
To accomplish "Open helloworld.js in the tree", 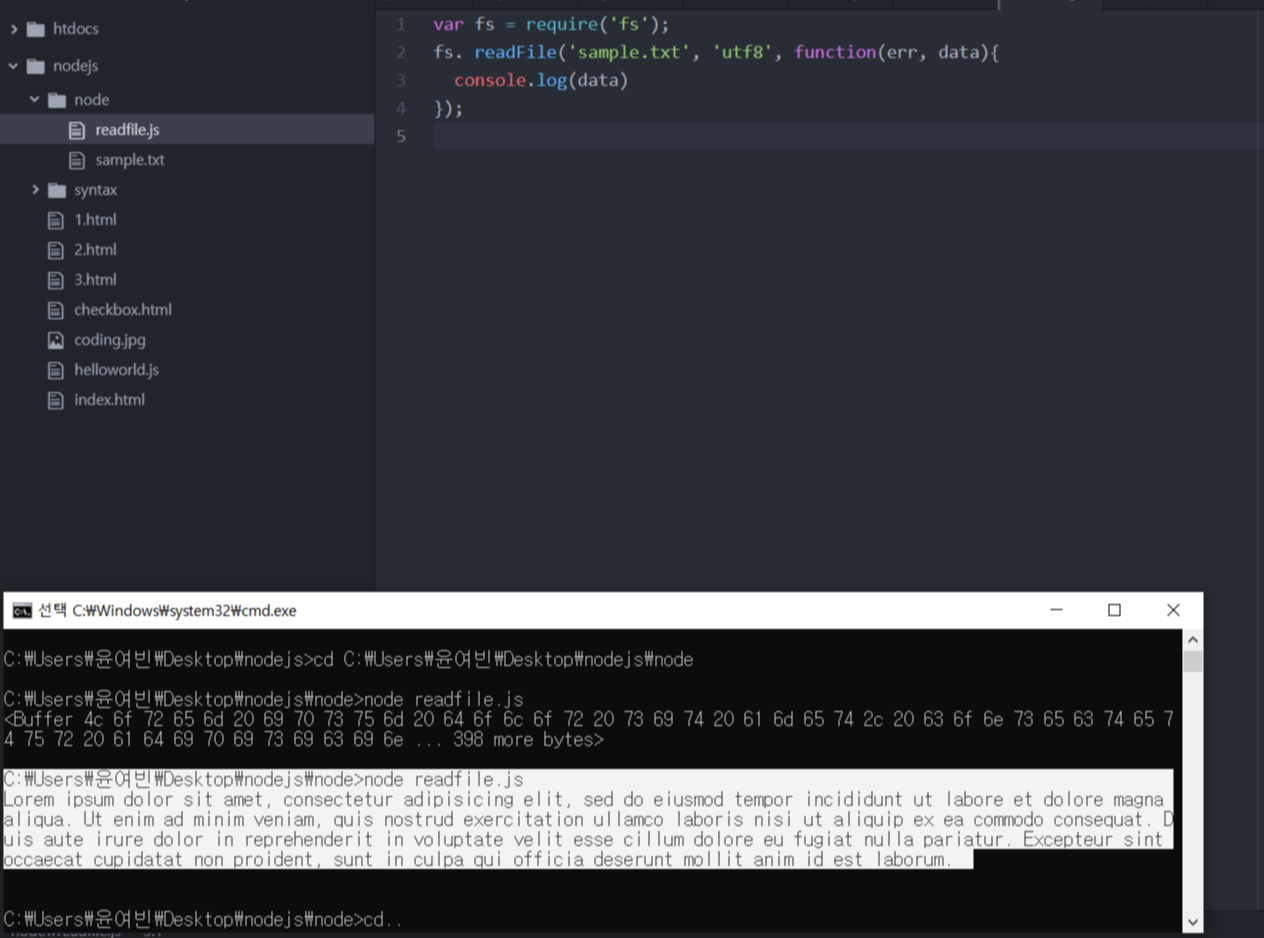I will click(116, 370).
